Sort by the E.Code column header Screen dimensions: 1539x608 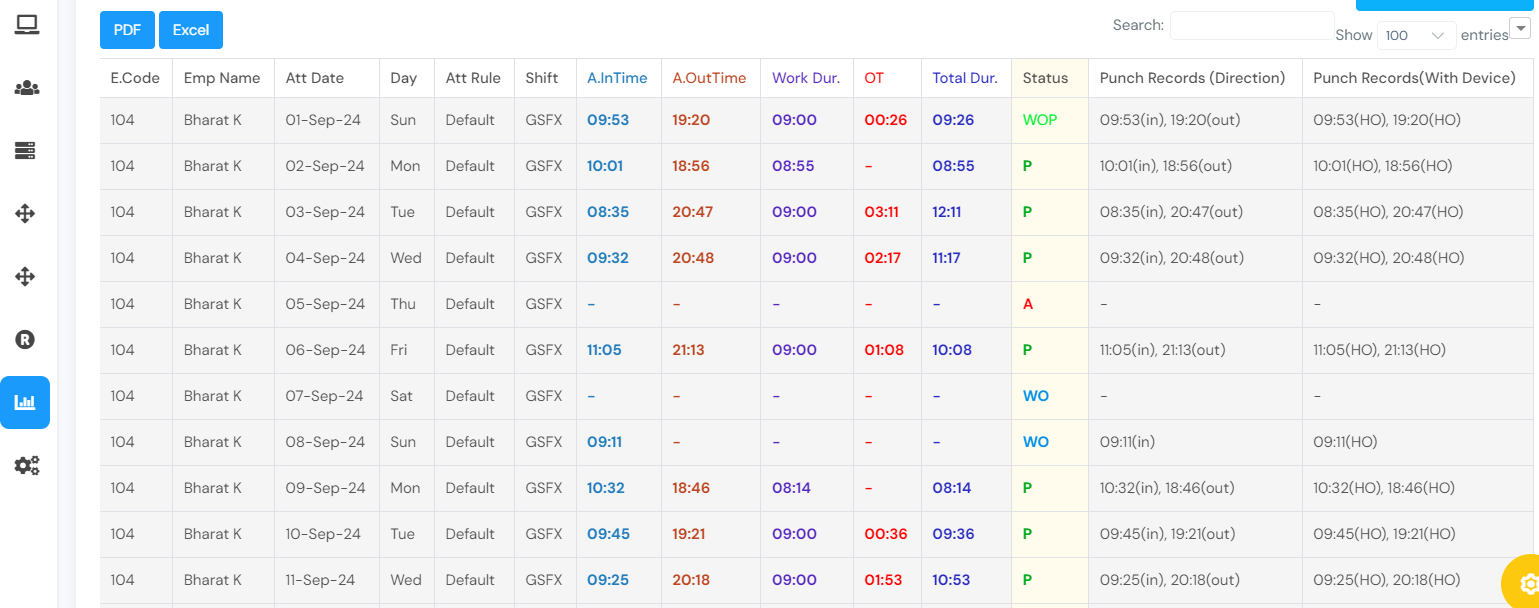pos(135,78)
